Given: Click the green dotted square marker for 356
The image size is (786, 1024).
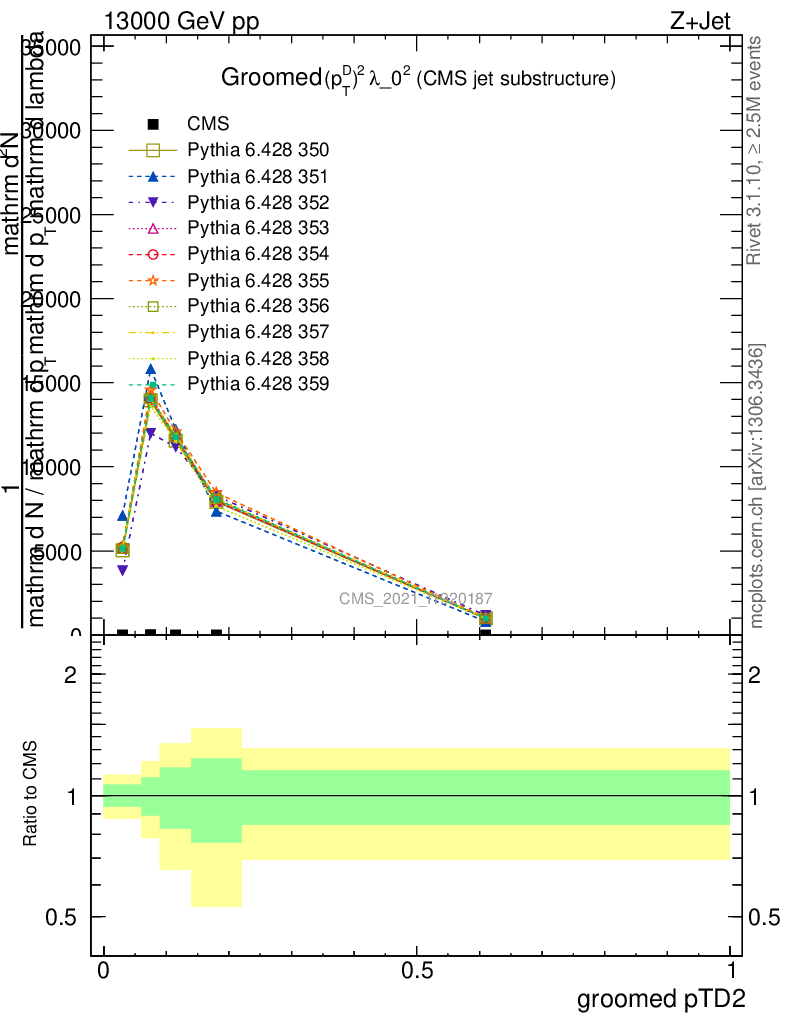Looking at the screenshot, I should pyautogui.click(x=153, y=306).
